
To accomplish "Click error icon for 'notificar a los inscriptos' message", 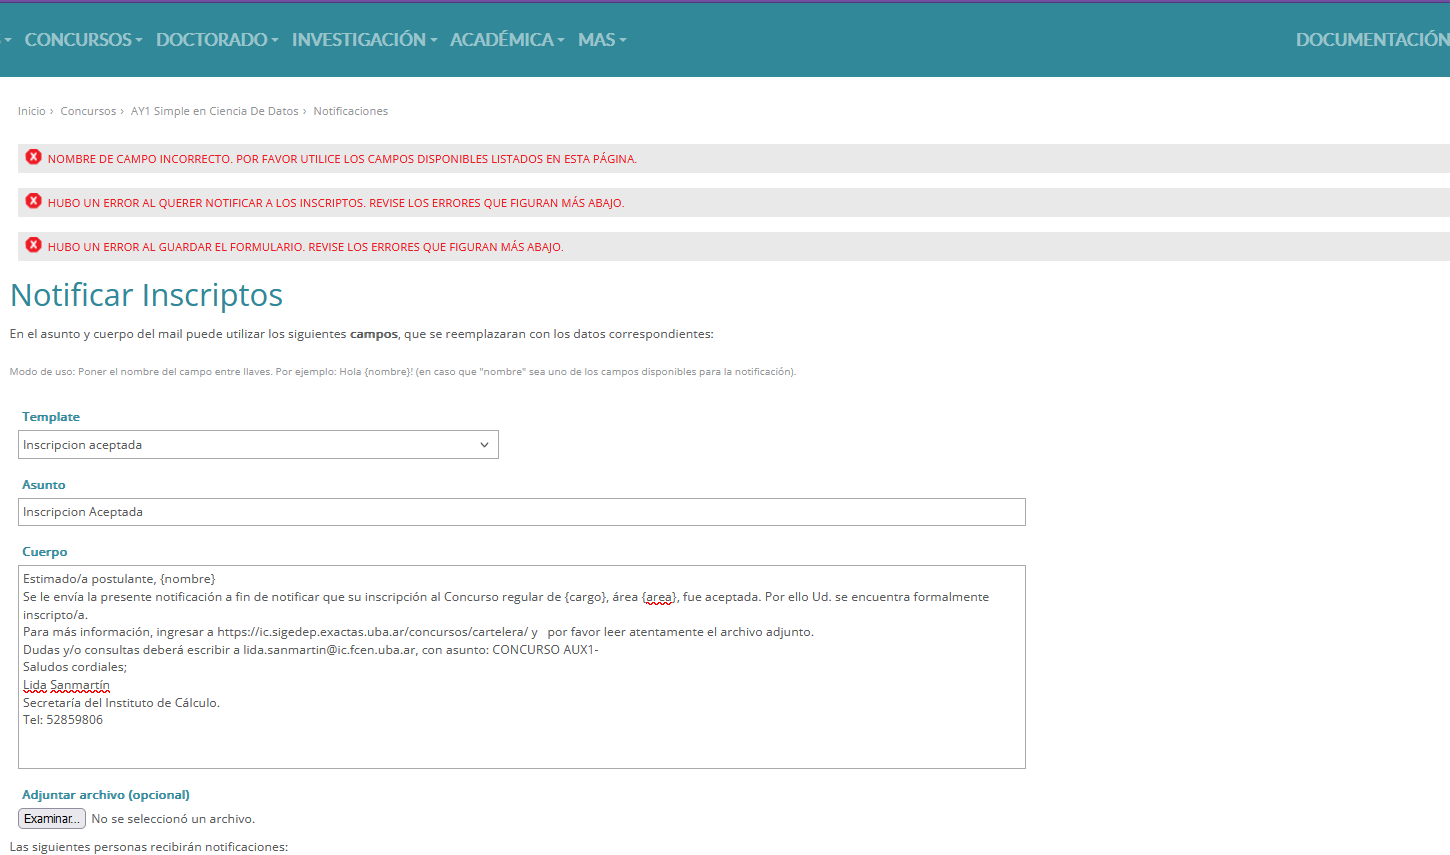I will click(x=34, y=201).
